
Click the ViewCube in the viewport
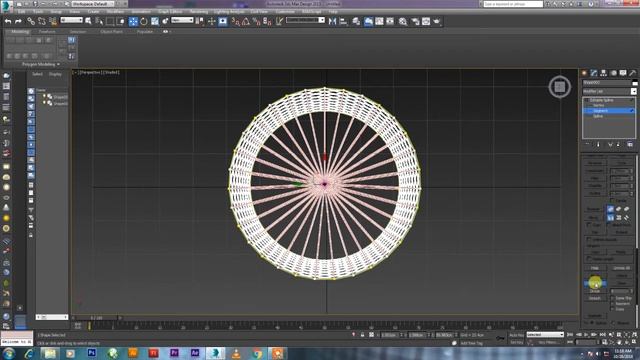pyautogui.click(x=560, y=87)
